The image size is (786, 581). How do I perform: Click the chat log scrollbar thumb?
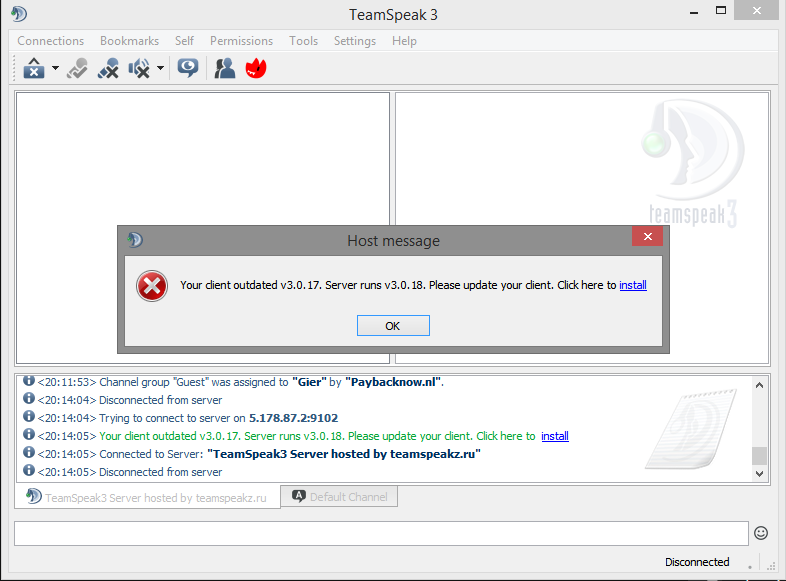tap(759, 456)
